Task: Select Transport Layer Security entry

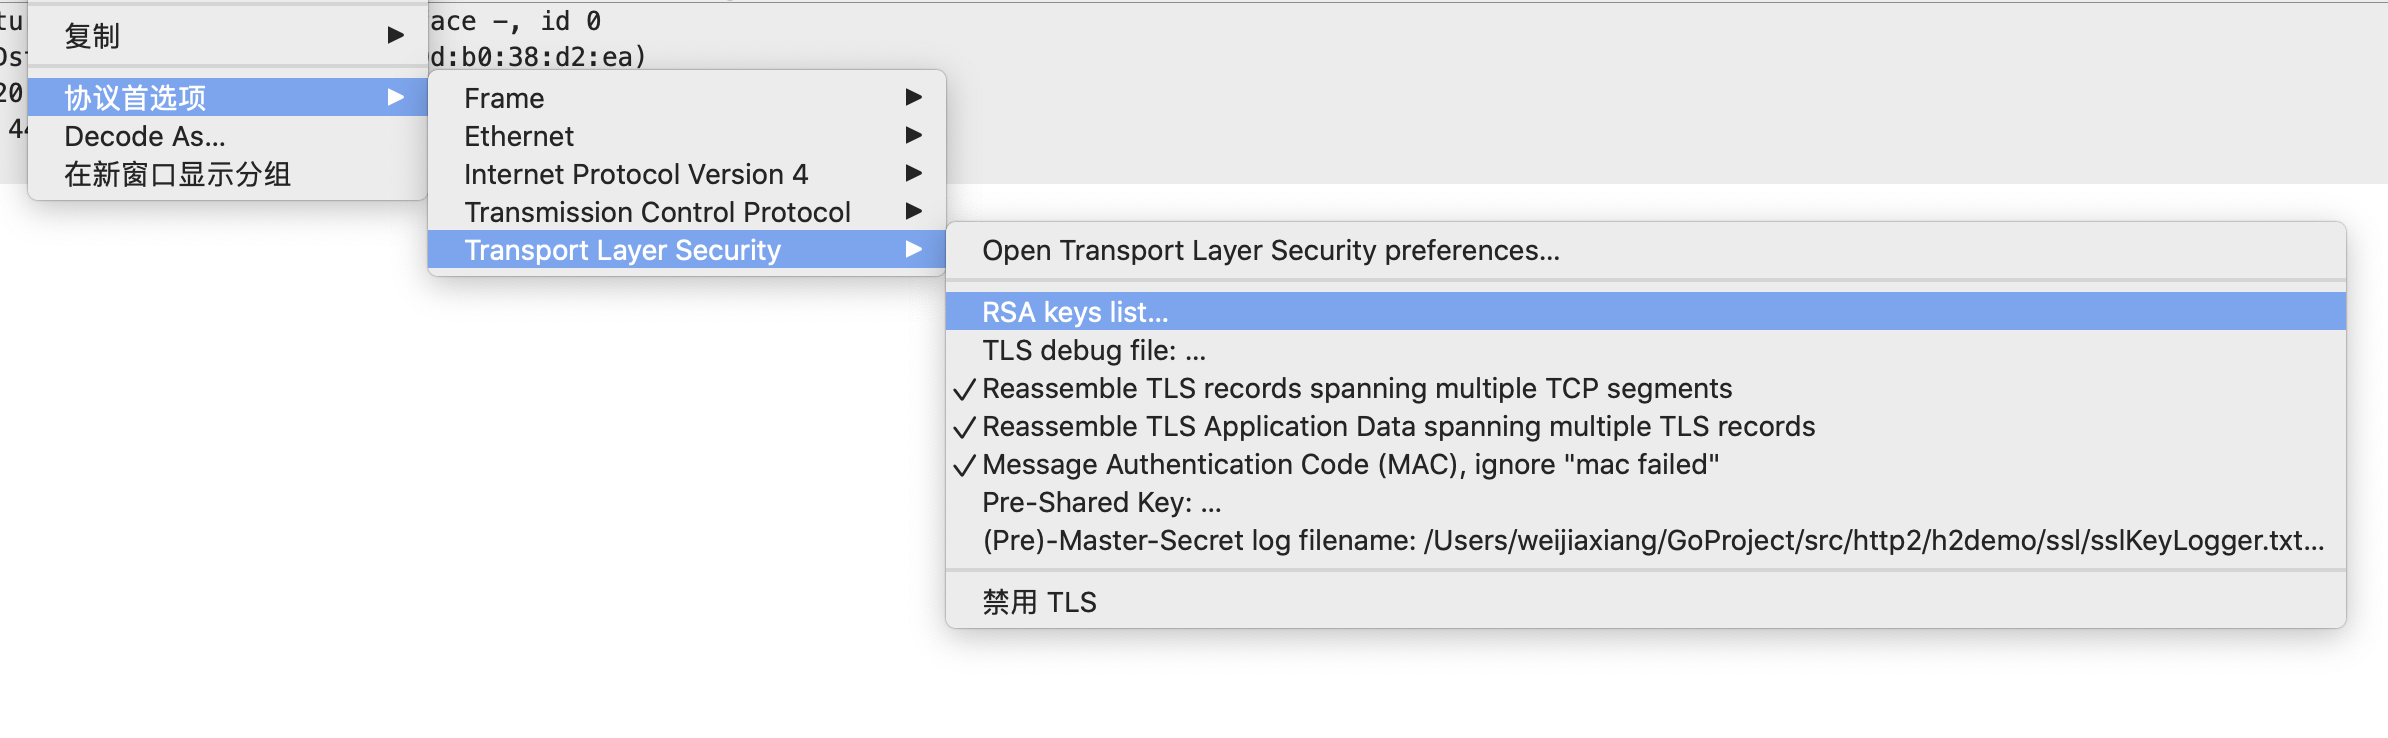Action: pyautogui.click(x=622, y=250)
